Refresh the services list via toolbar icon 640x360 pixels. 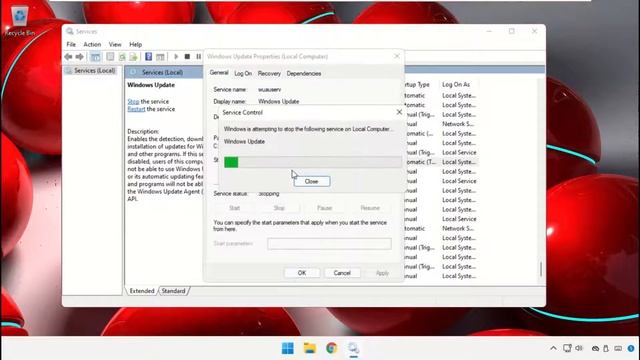pos(122,57)
